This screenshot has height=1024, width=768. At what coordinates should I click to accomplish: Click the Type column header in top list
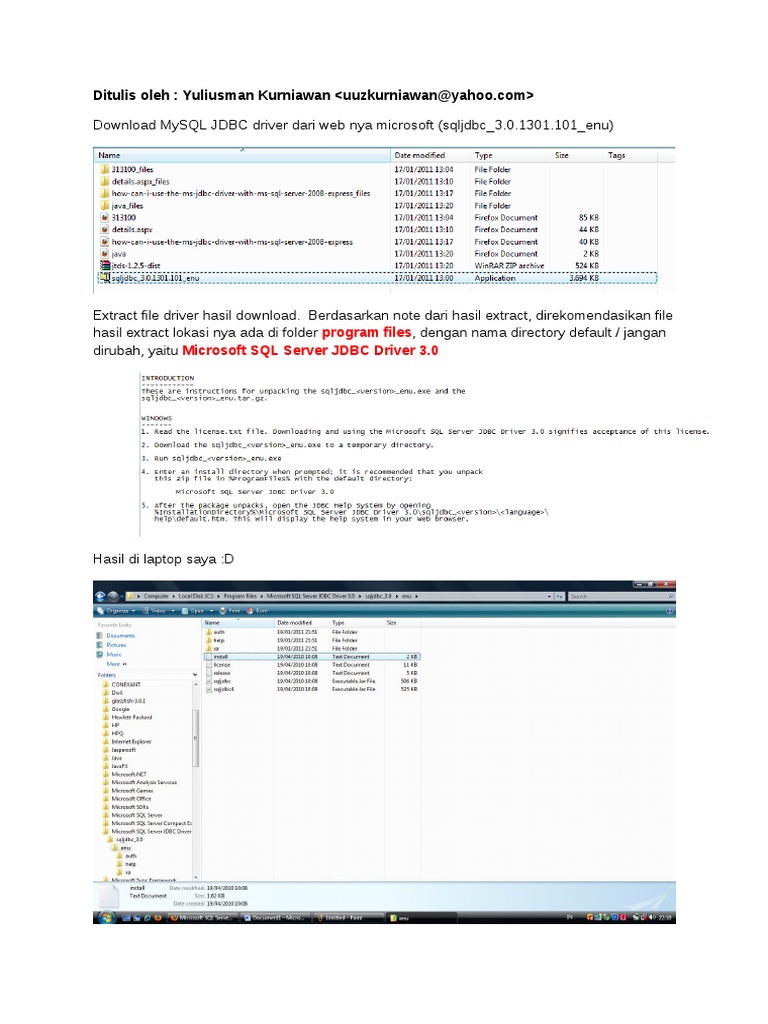pos(509,155)
